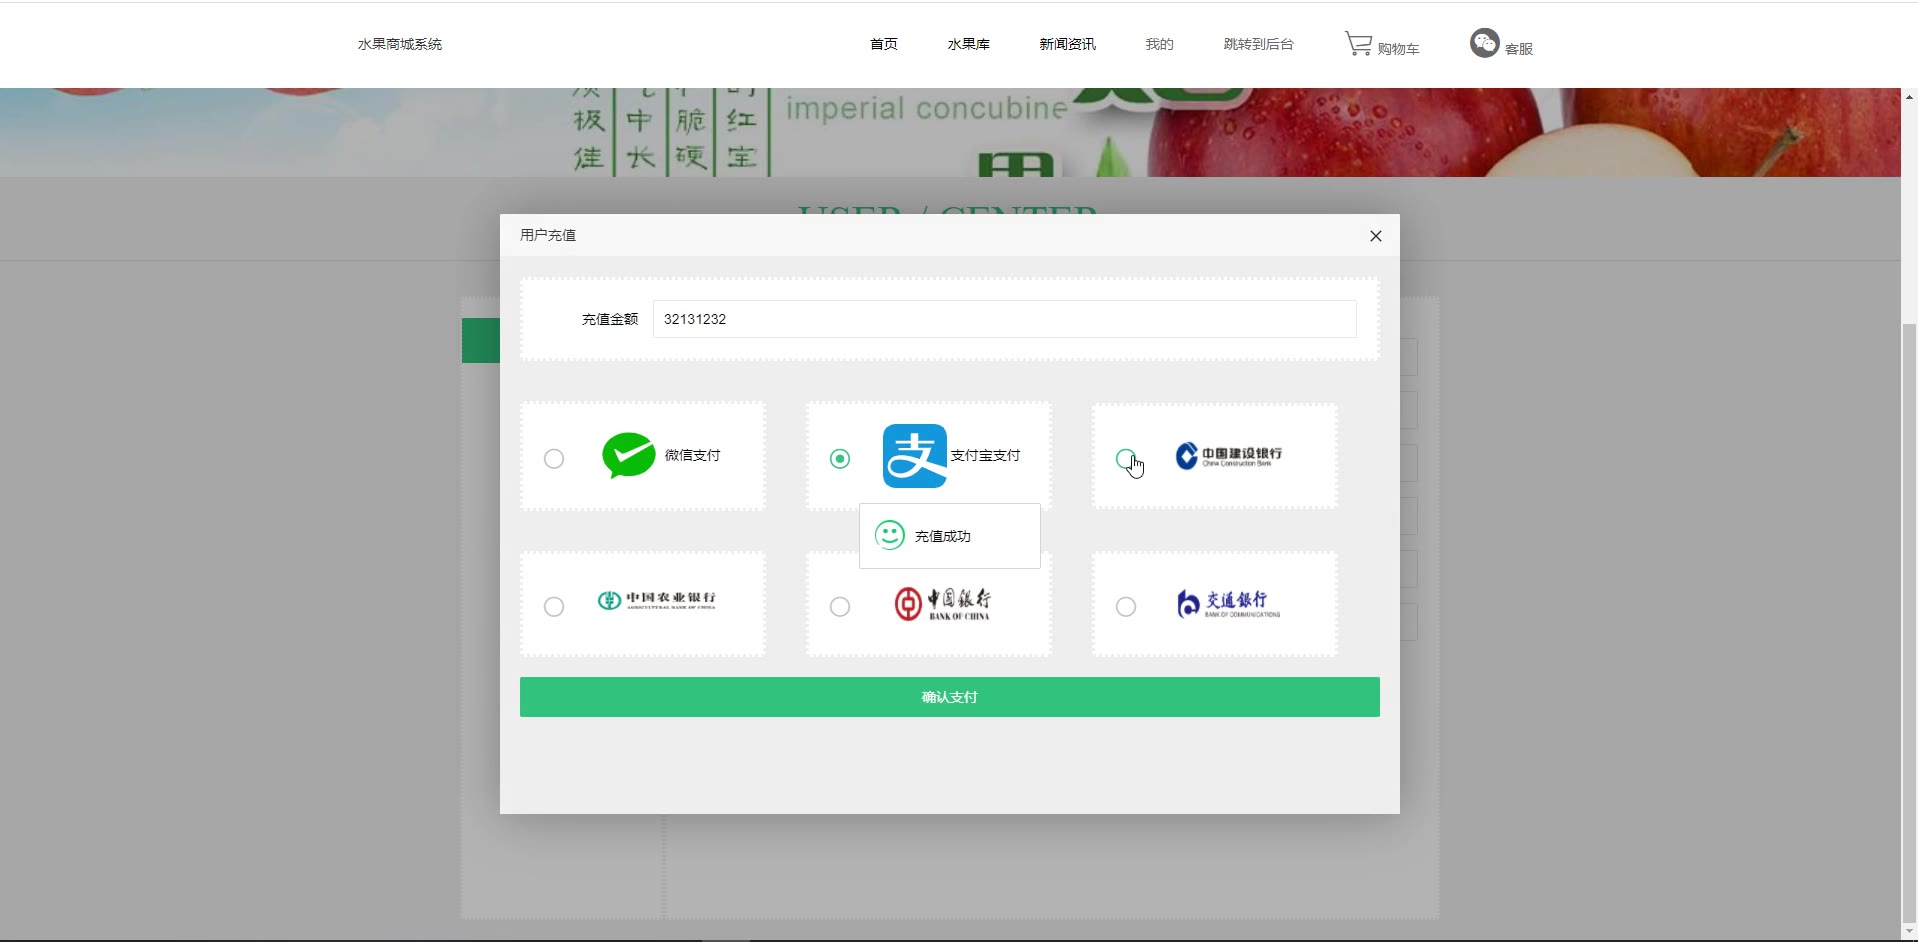Click the scrollbar up arrow
This screenshot has height=942, width=1918.
pos(1910,97)
